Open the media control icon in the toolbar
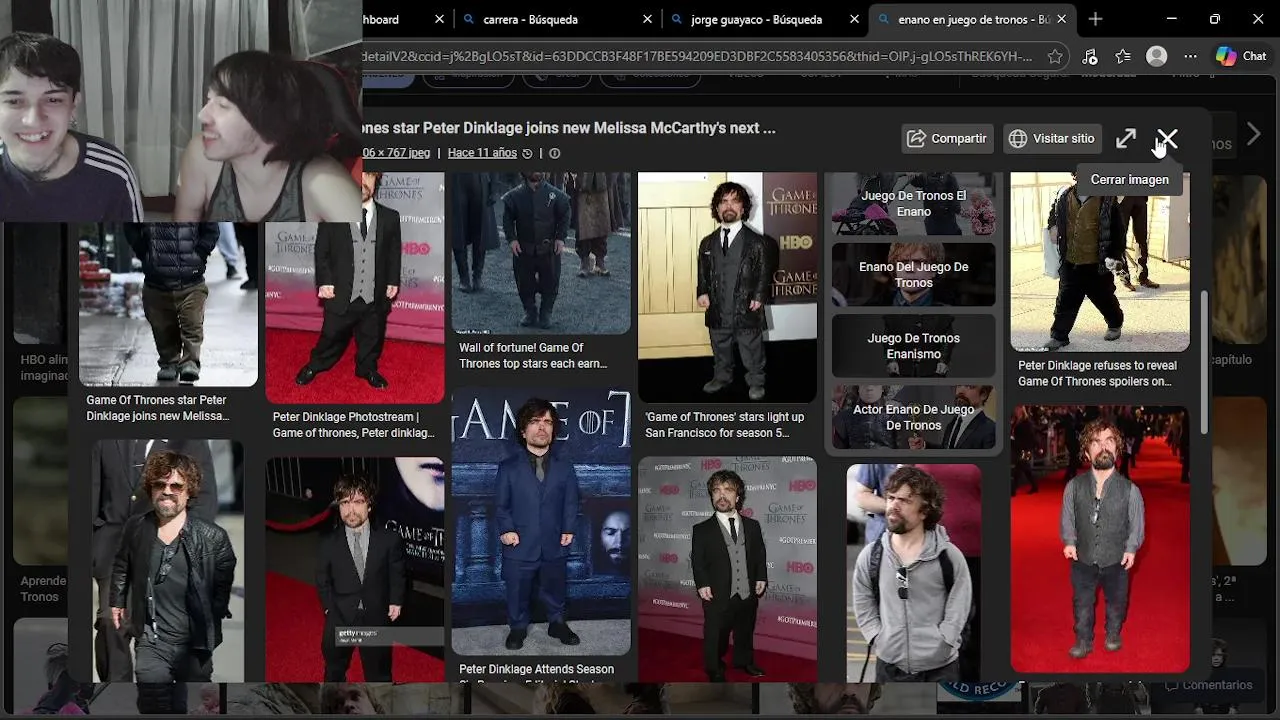This screenshot has height=720, width=1280. pyautogui.click(x=1090, y=57)
